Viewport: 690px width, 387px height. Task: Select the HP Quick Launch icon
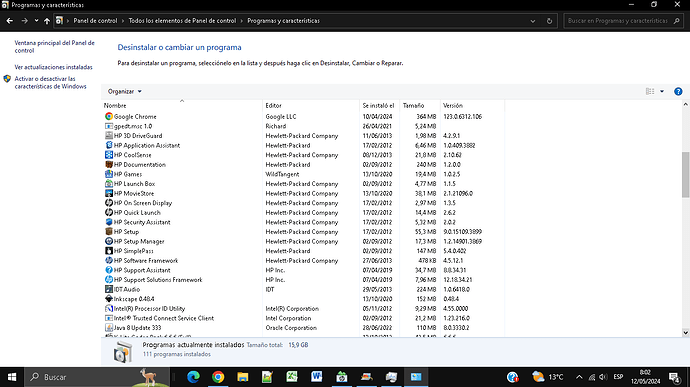(x=109, y=213)
